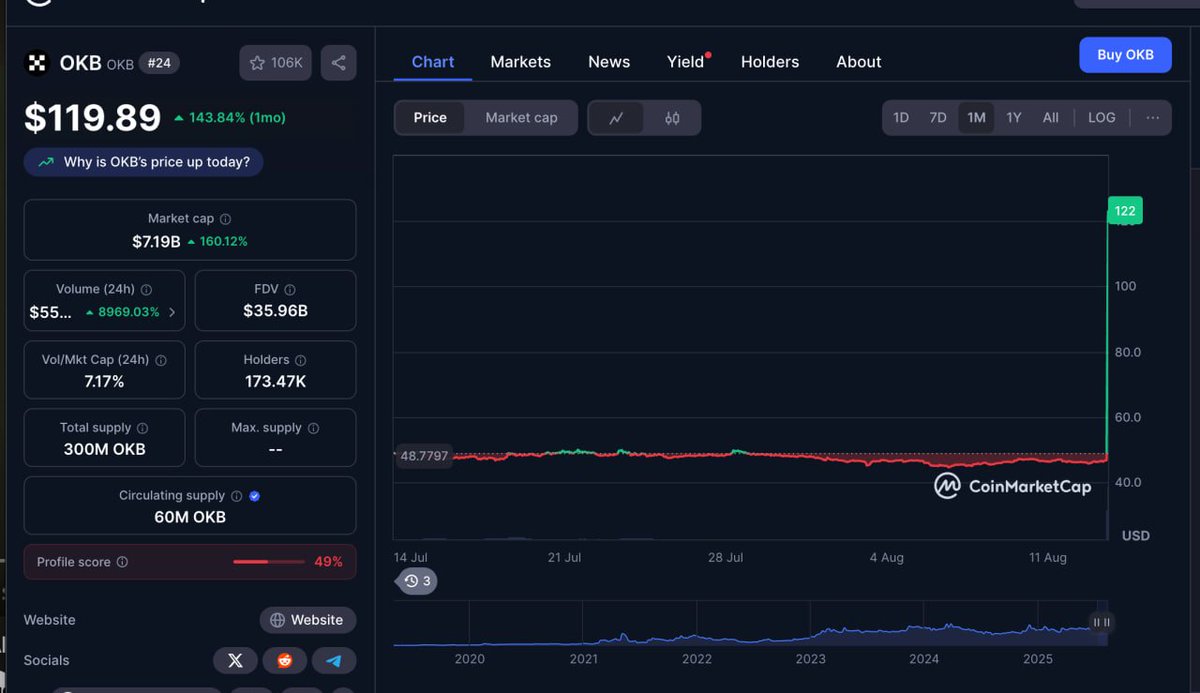
Task: Select the 1D time range
Action: coord(901,118)
